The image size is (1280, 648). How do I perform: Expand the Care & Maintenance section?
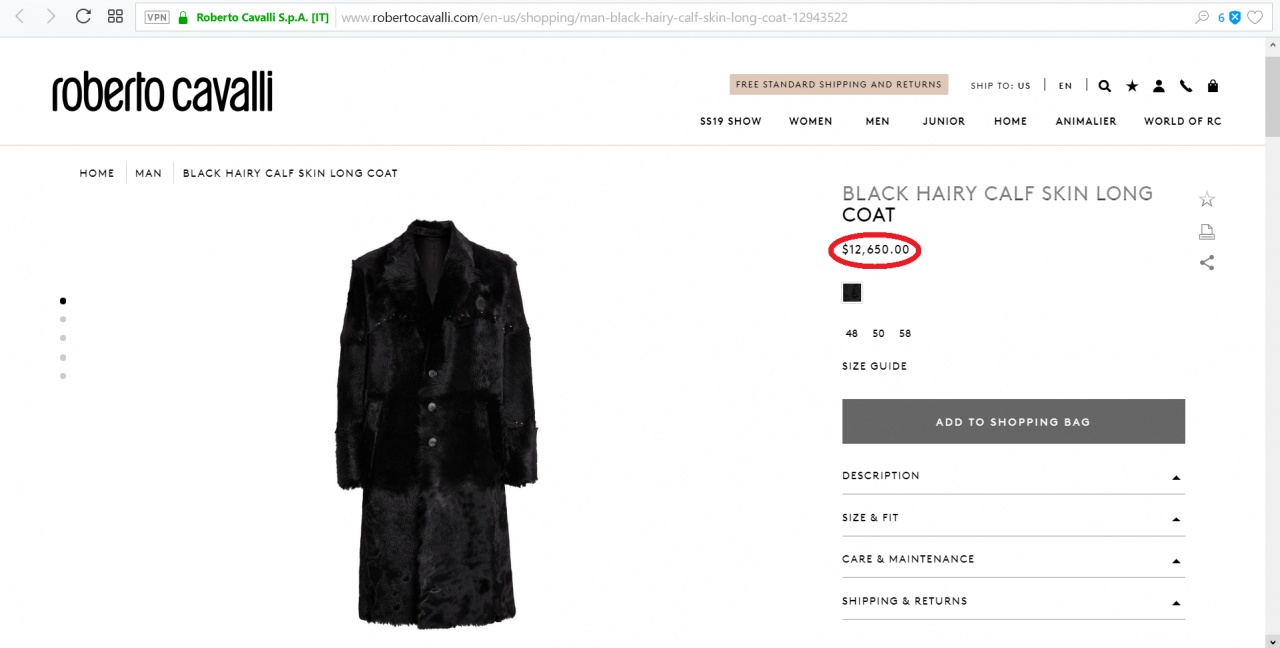[1013, 559]
